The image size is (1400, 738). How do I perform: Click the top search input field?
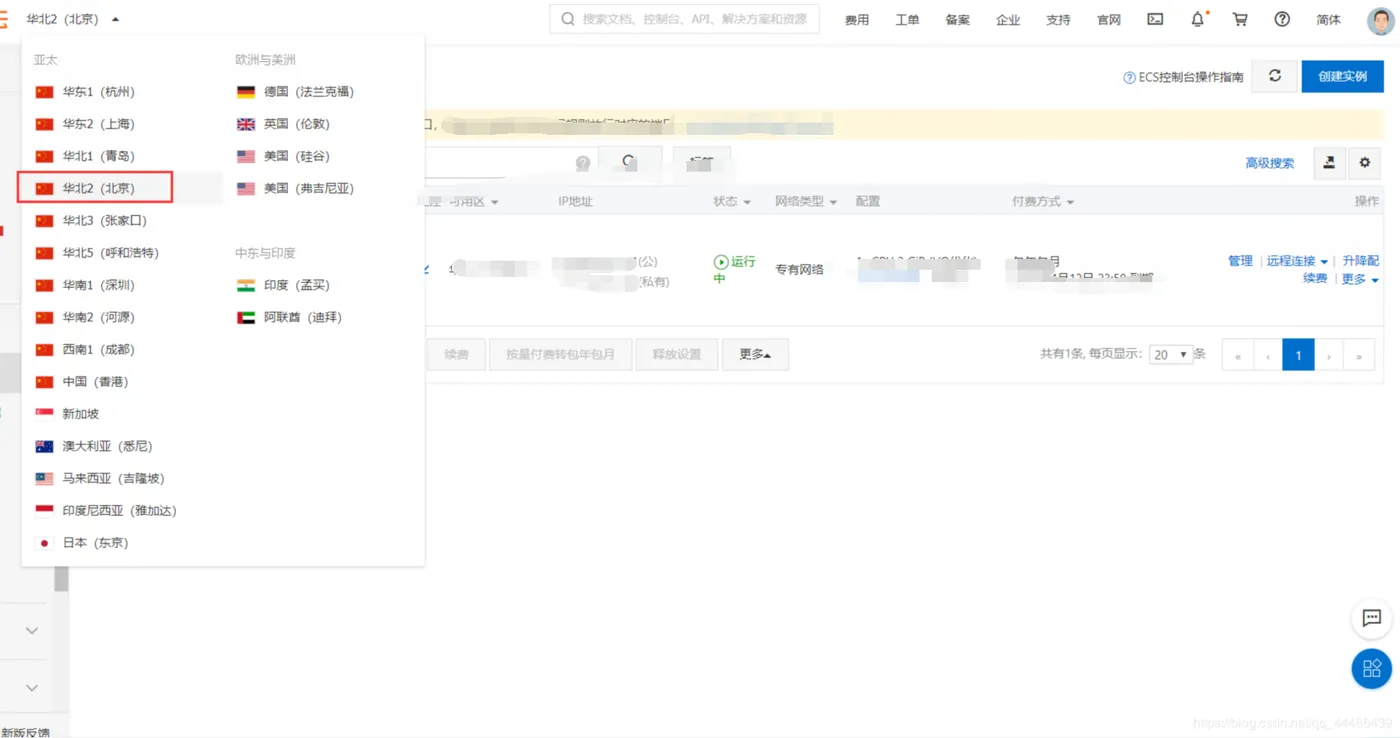(684, 19)
